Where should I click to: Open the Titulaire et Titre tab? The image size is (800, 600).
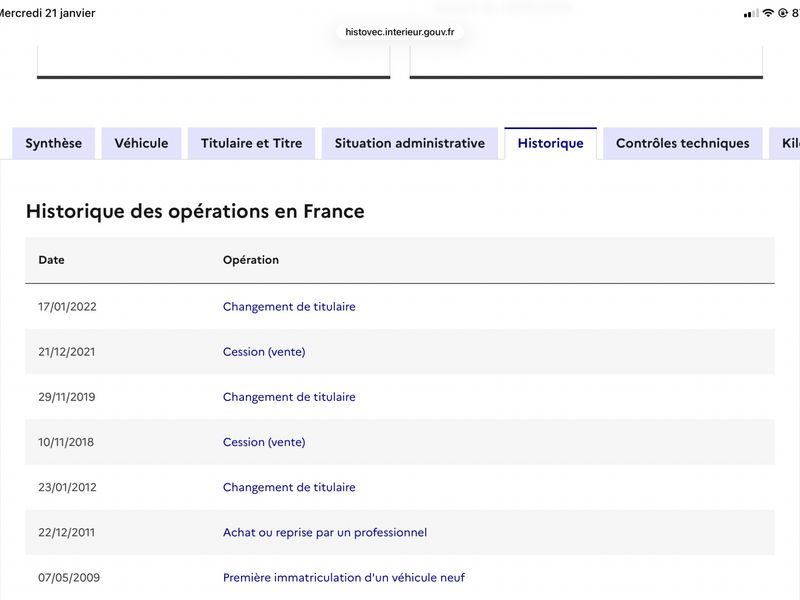point(252,143)
